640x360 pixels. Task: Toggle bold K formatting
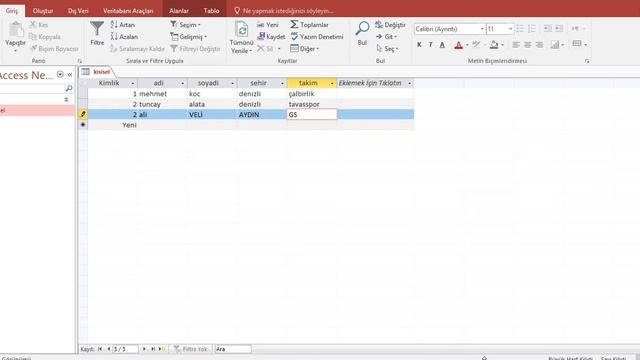pyautogui.click(x=419, y=44)
